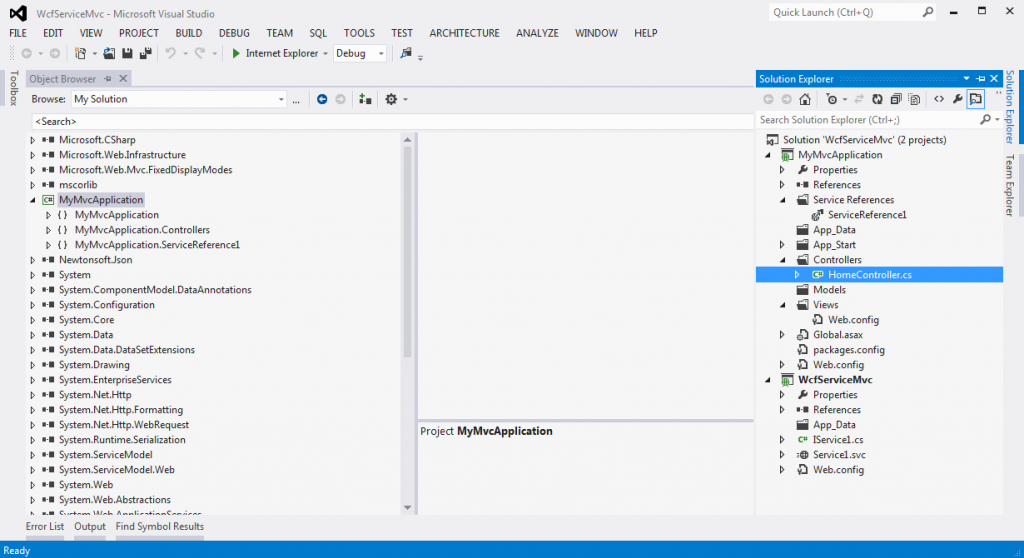
Task: Open the DEBUG menu
Action: point(234,33)
